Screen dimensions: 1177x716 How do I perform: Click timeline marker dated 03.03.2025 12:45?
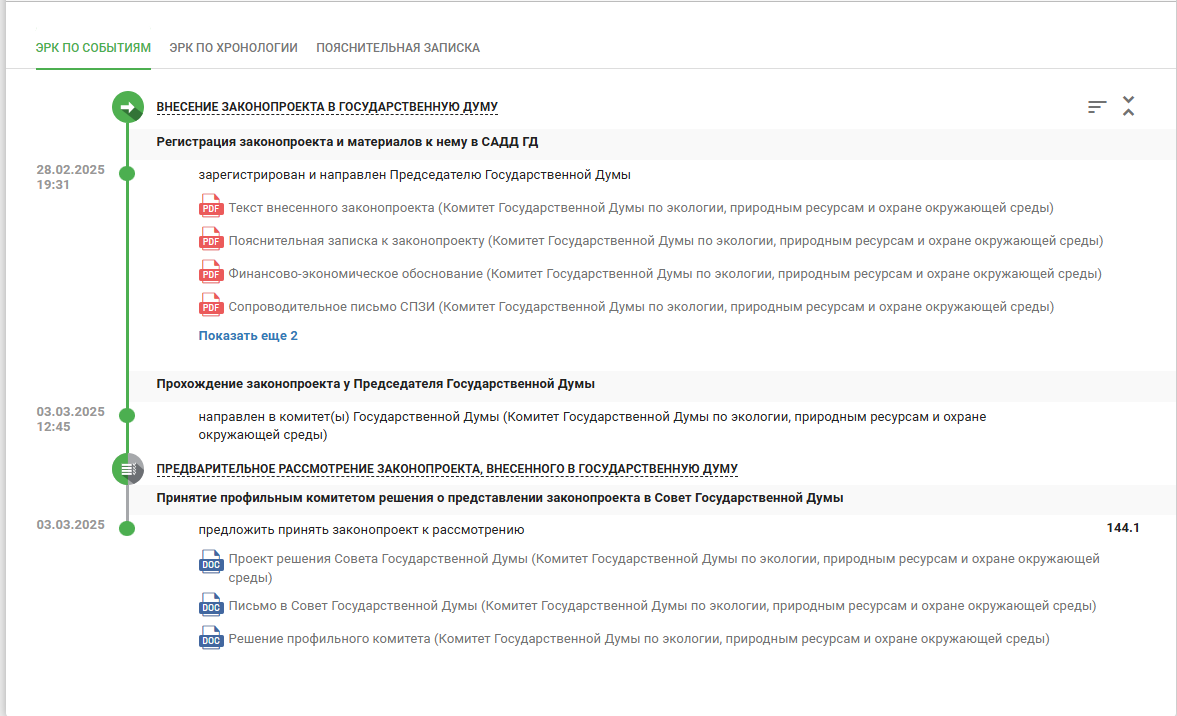[128, 415]
